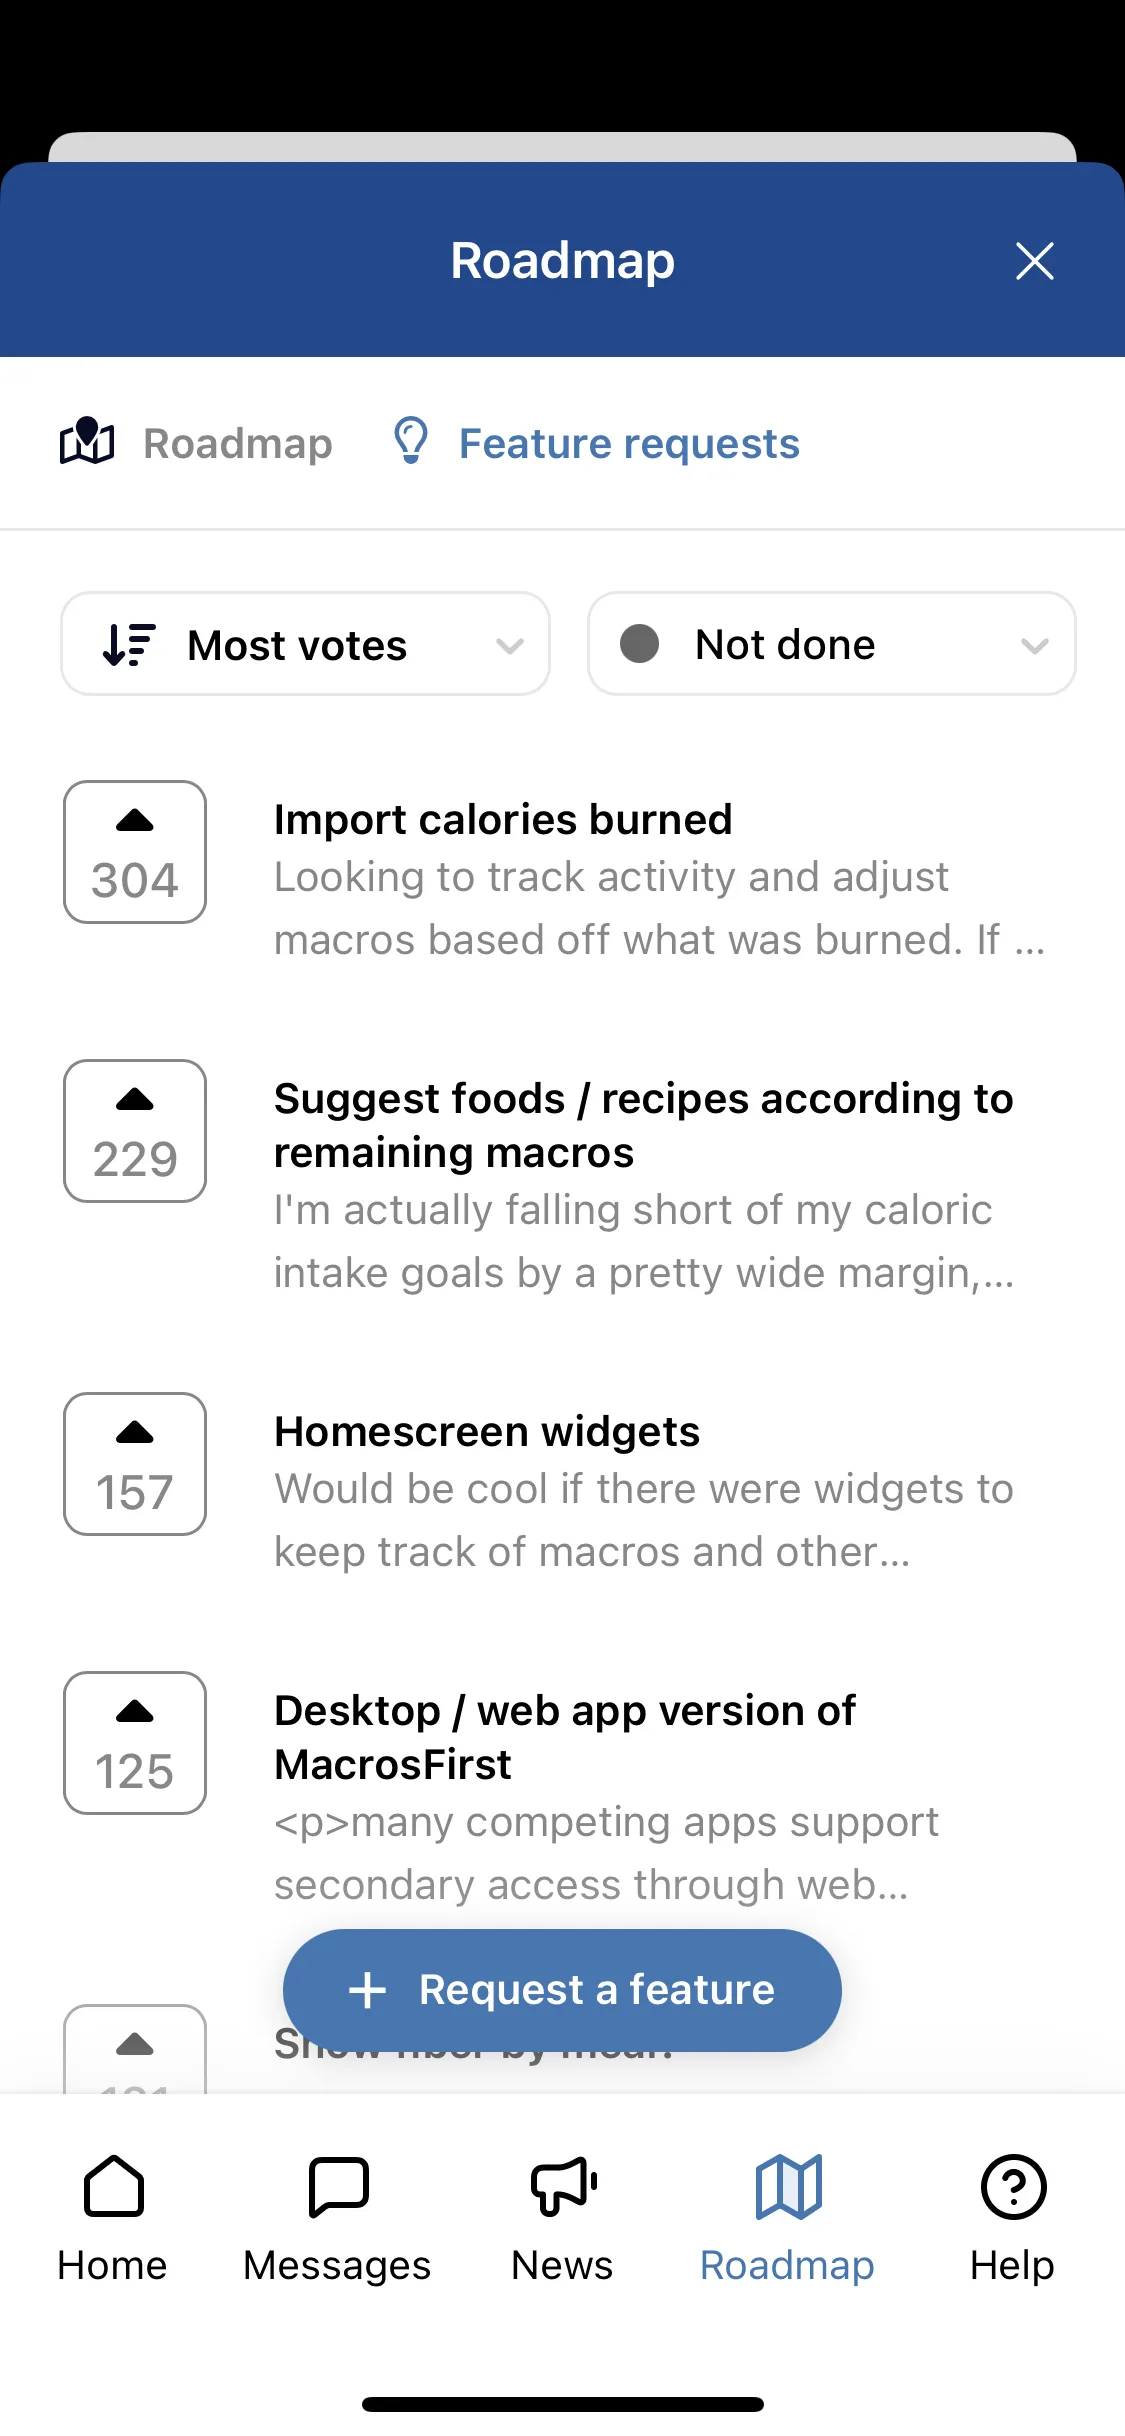Upvote Import calories burned request
The image size is (1125, 2436).
[135, 852]
